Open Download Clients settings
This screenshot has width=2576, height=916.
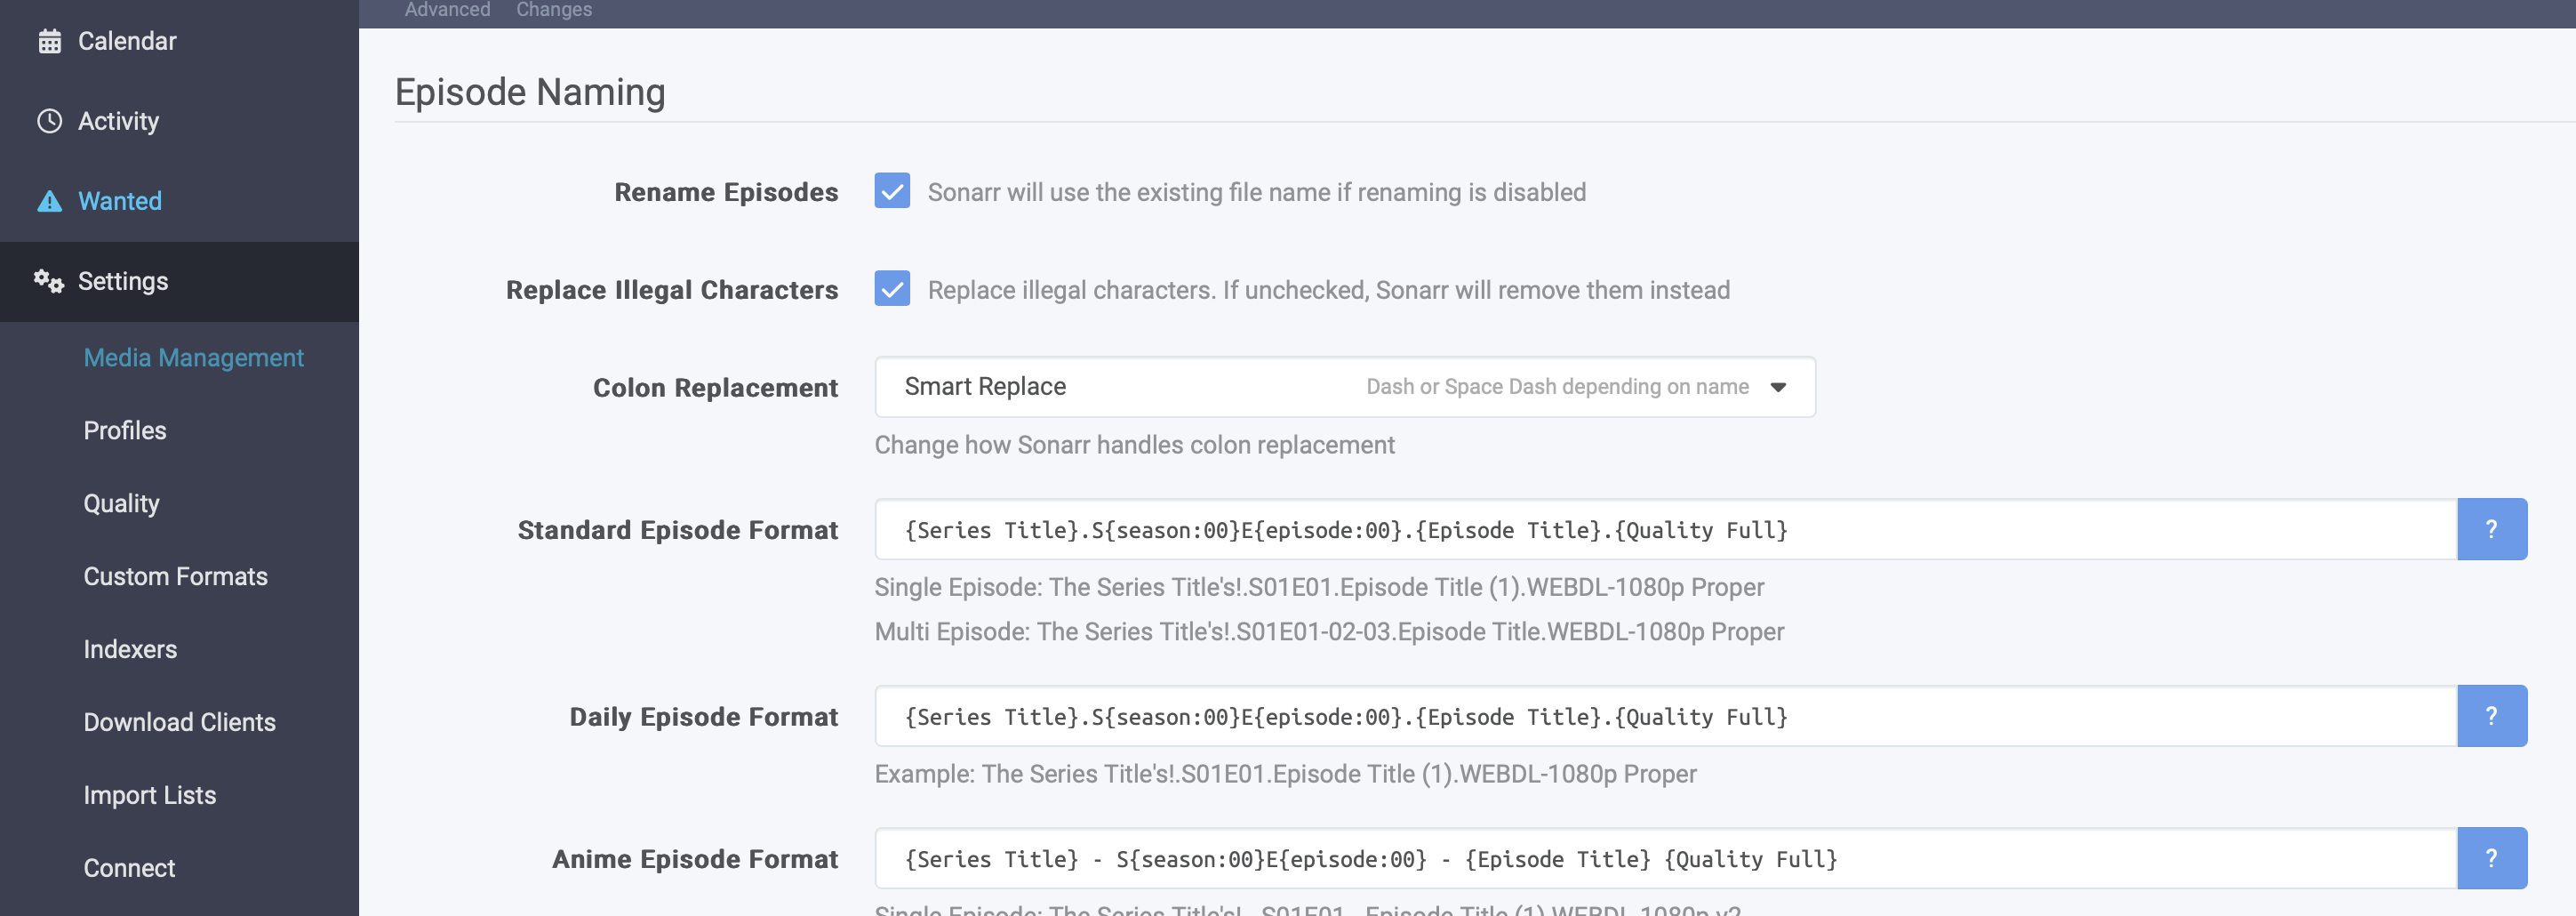[179, 722]
